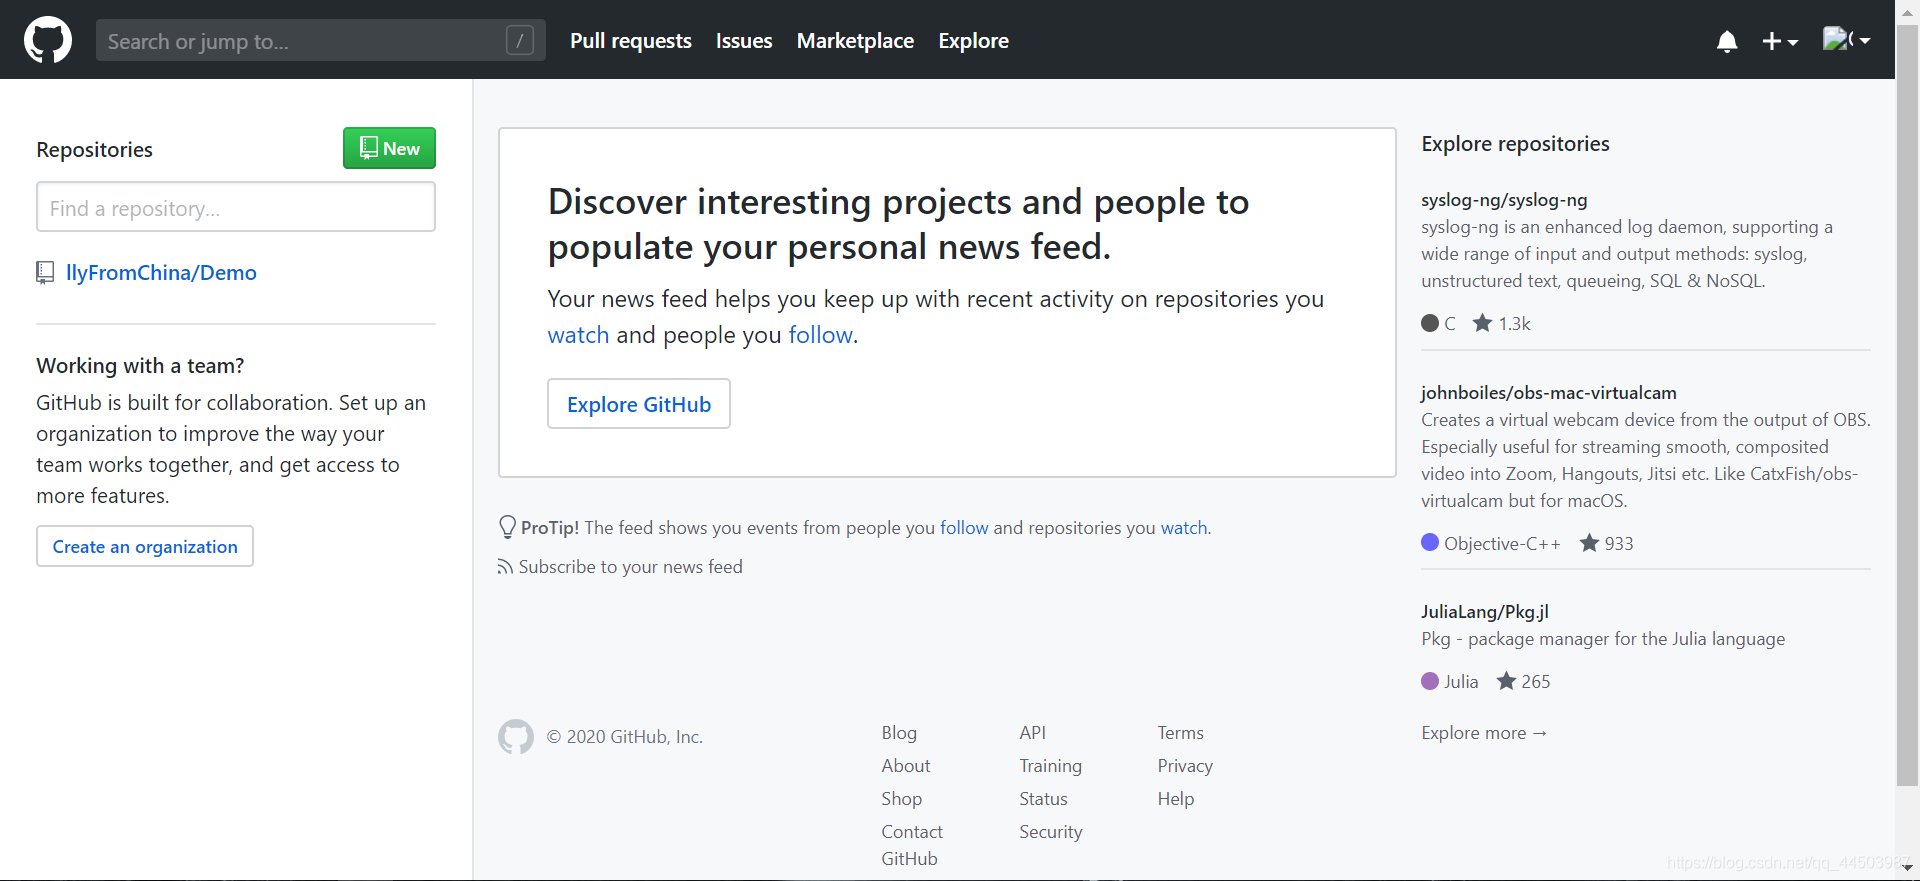Open the About footer link

click(906, 766)
